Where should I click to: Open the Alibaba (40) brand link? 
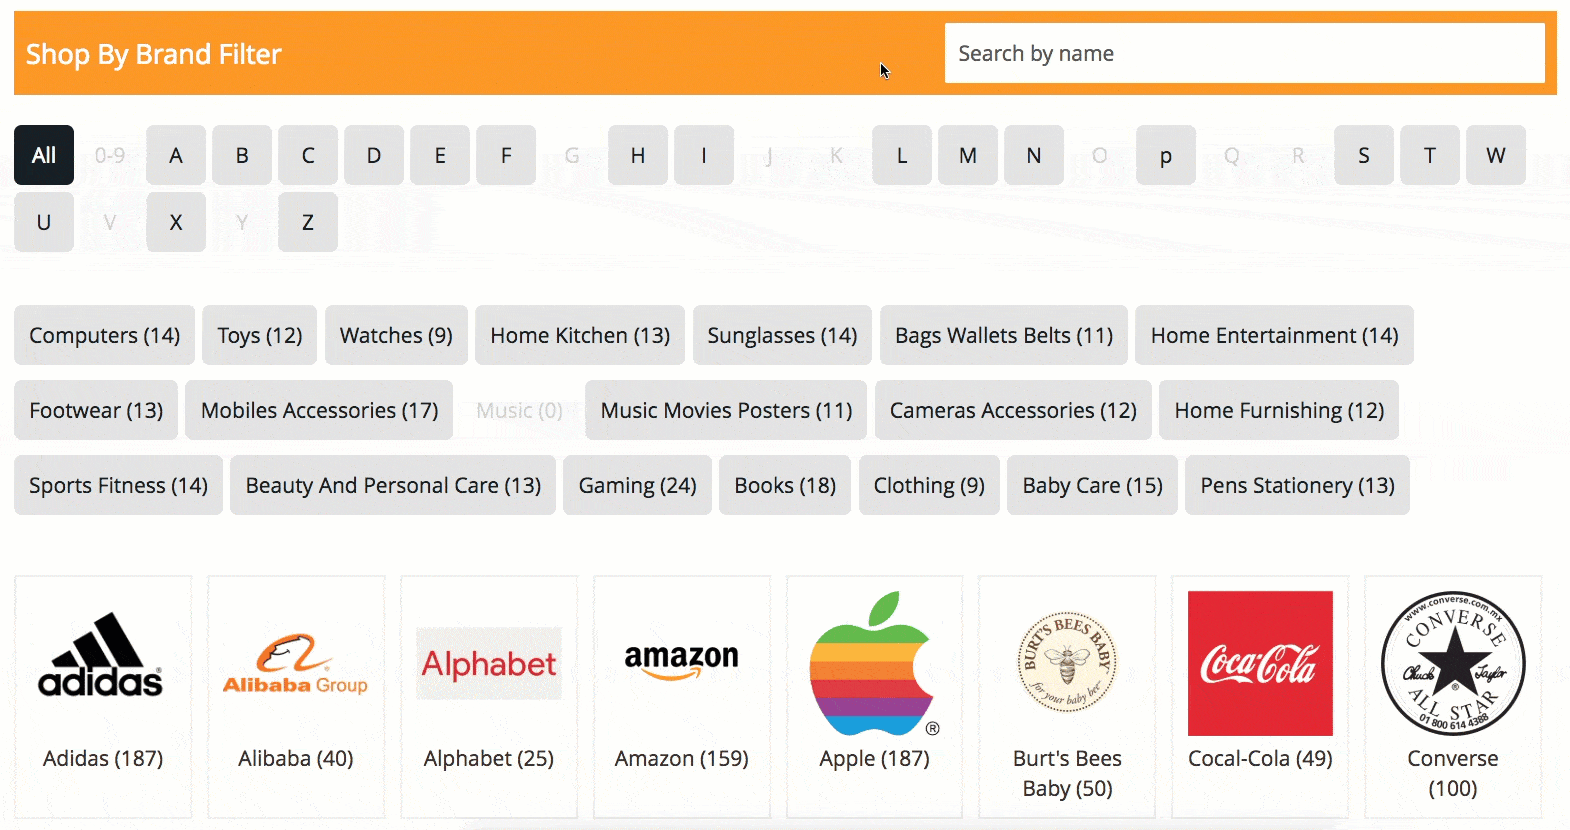point(296,758)
